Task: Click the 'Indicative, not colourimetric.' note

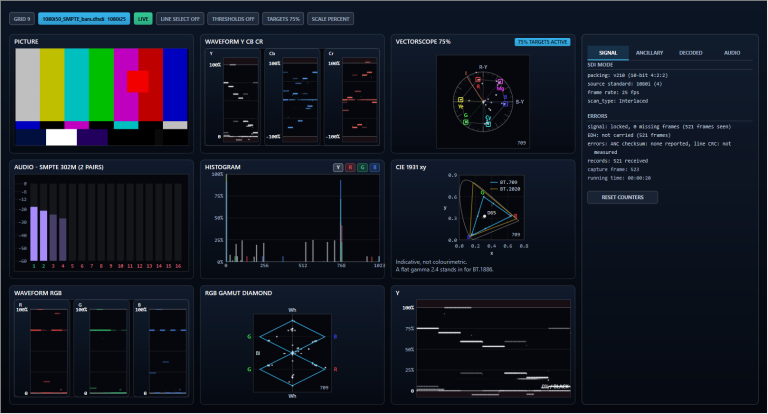Action: (431, 262)
